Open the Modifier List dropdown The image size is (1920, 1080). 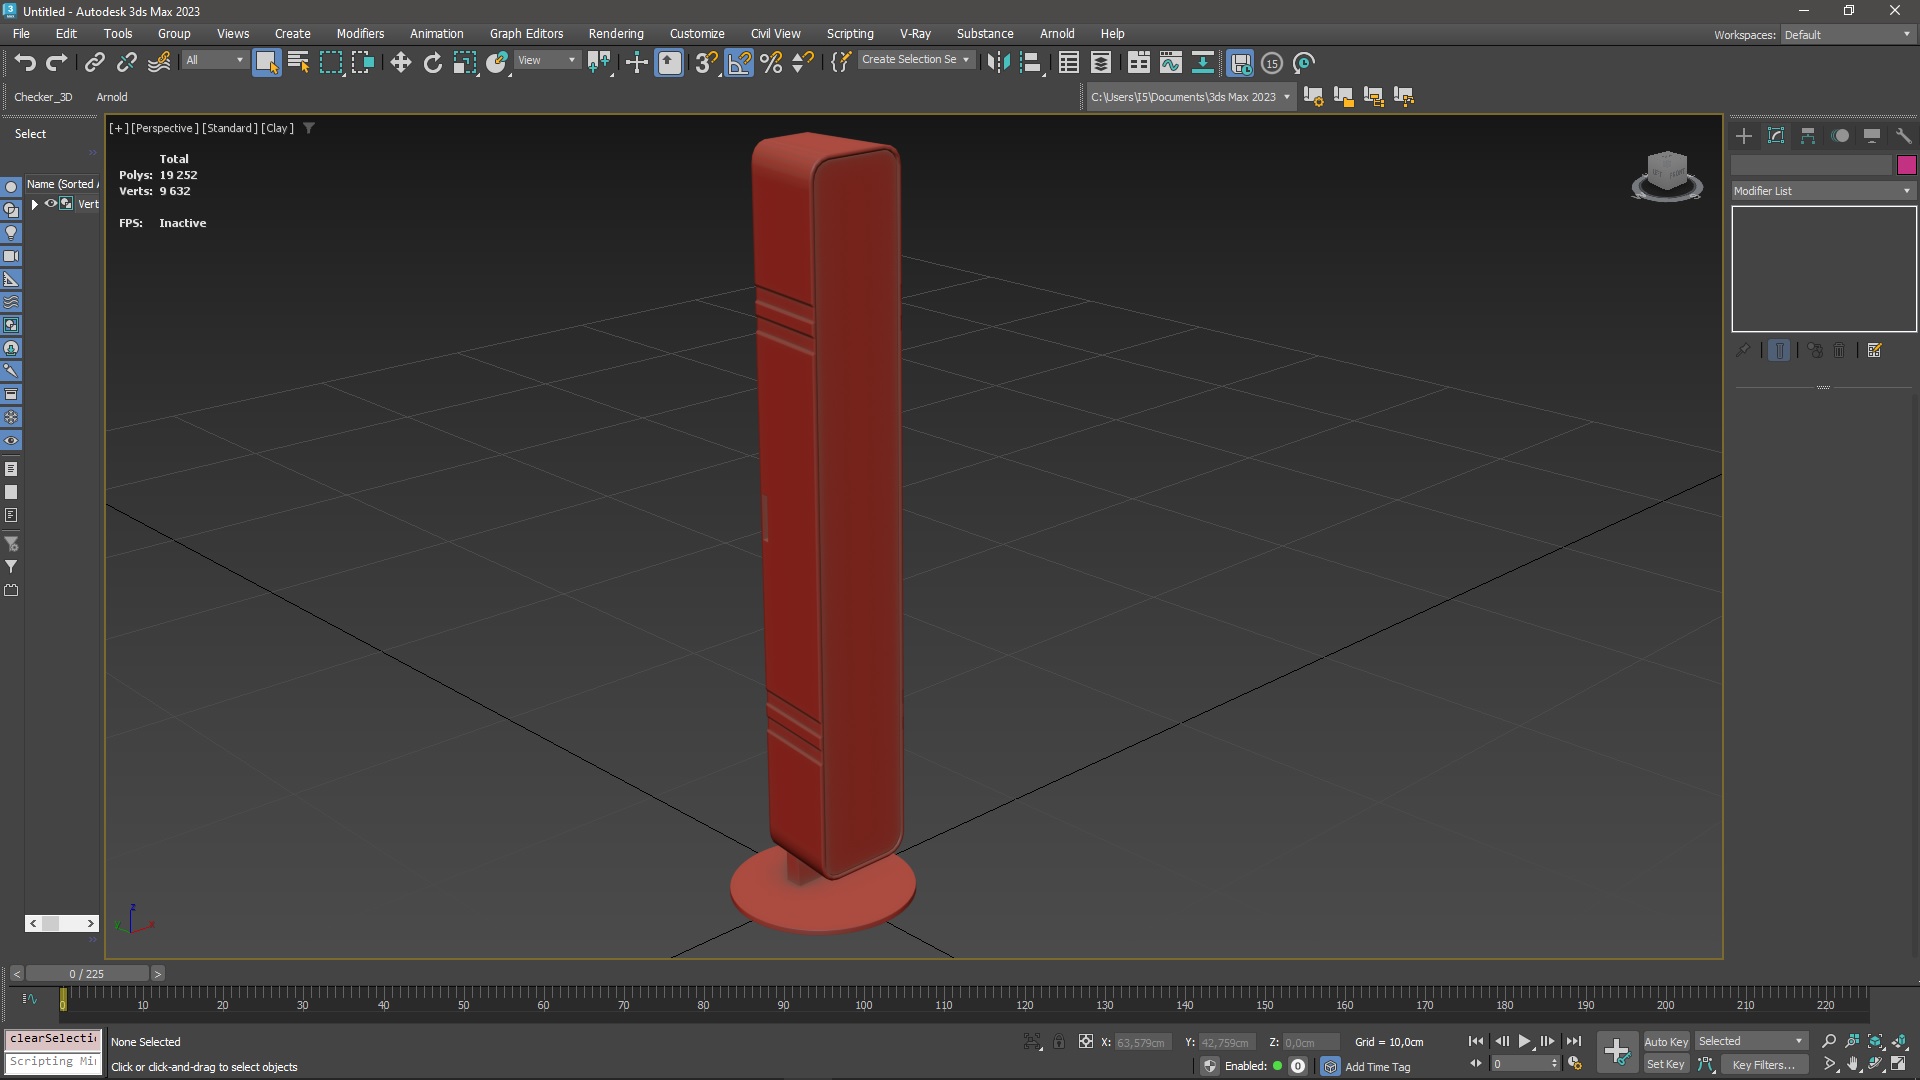(x=1823, y=191)
